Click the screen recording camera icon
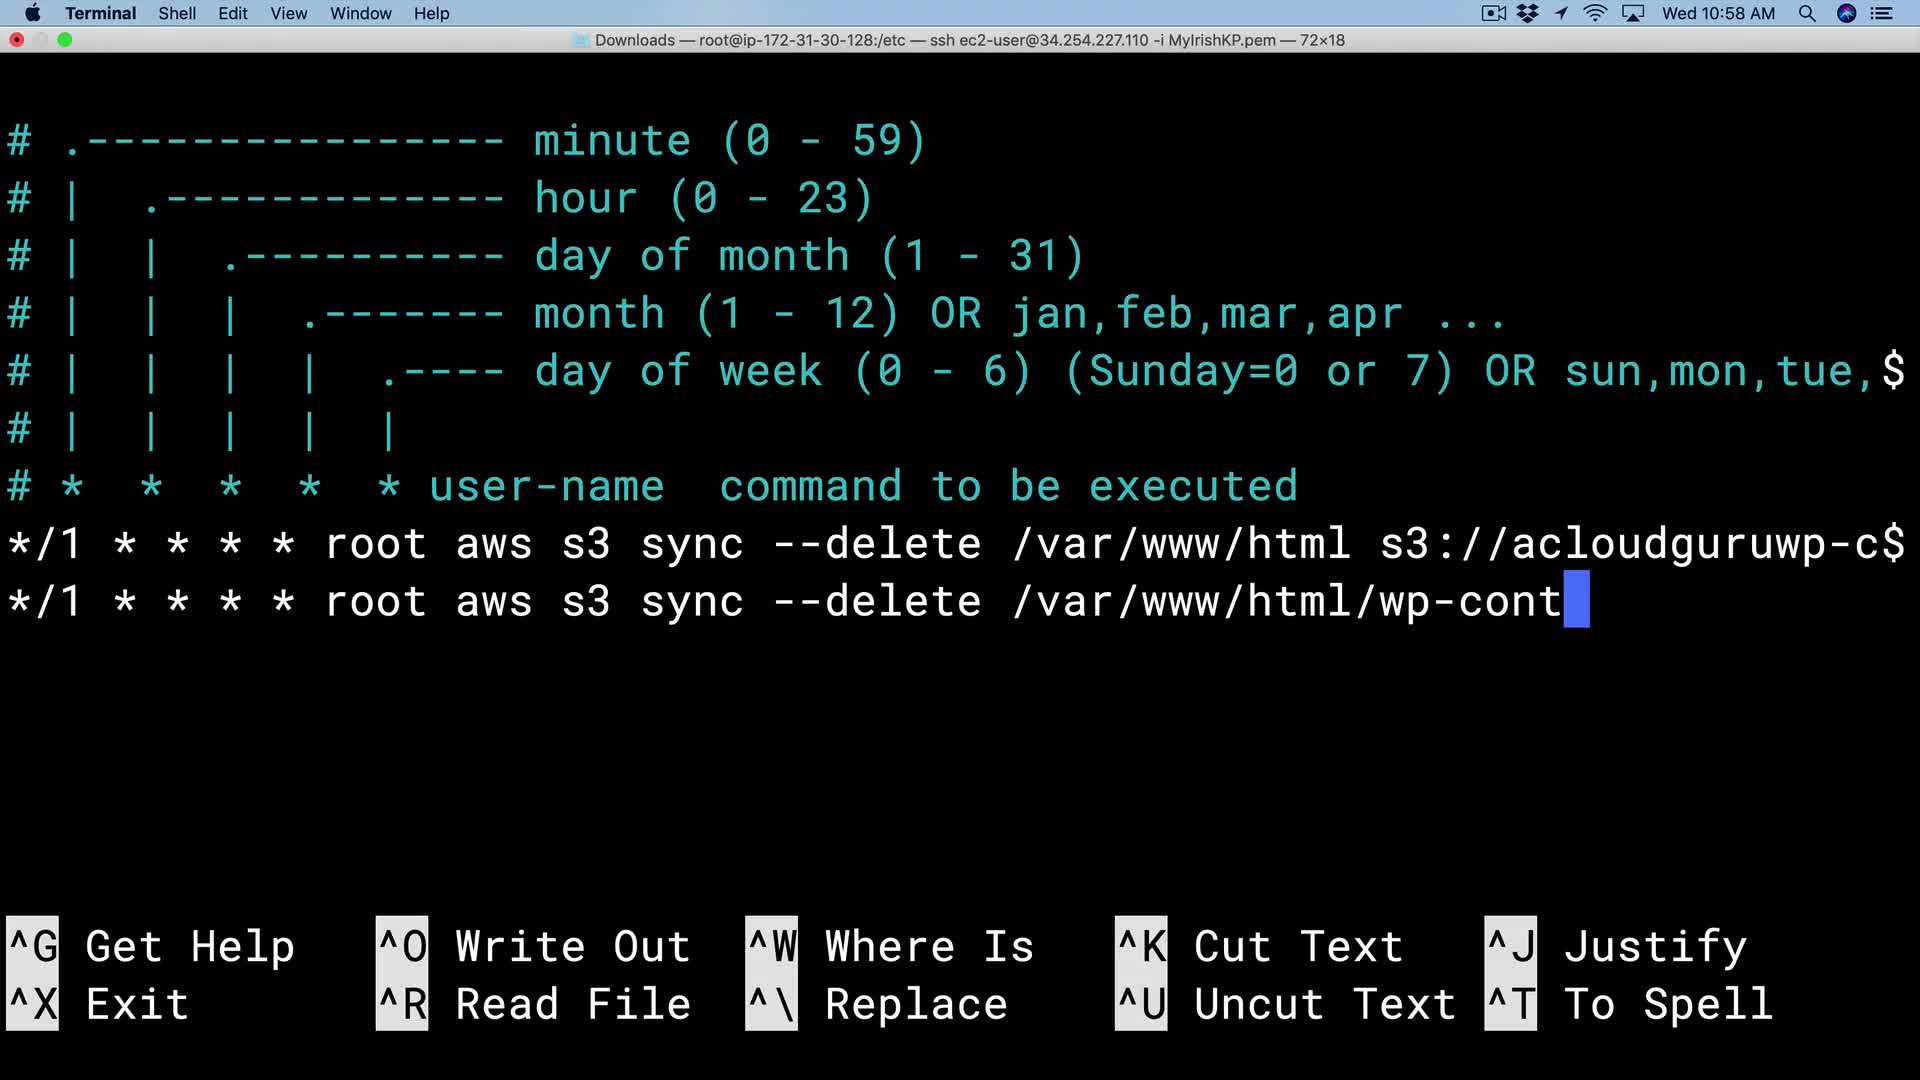The width and height of the screenshot is (1920, 1080). [x=1493, y=13]
